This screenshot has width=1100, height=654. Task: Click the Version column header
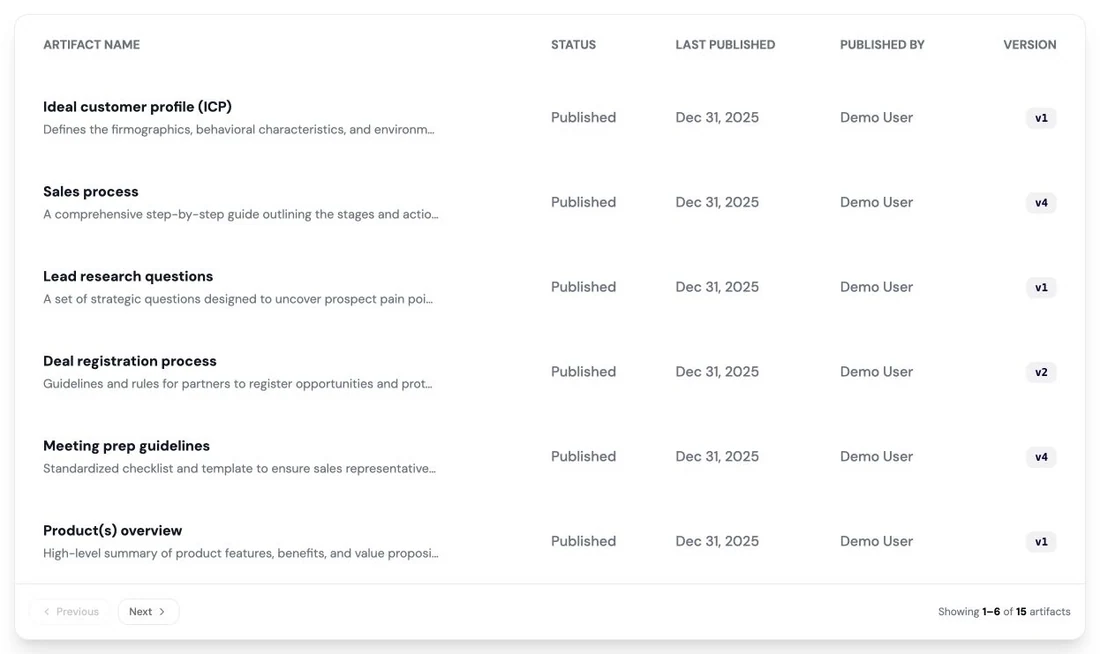coord(1030,45)
